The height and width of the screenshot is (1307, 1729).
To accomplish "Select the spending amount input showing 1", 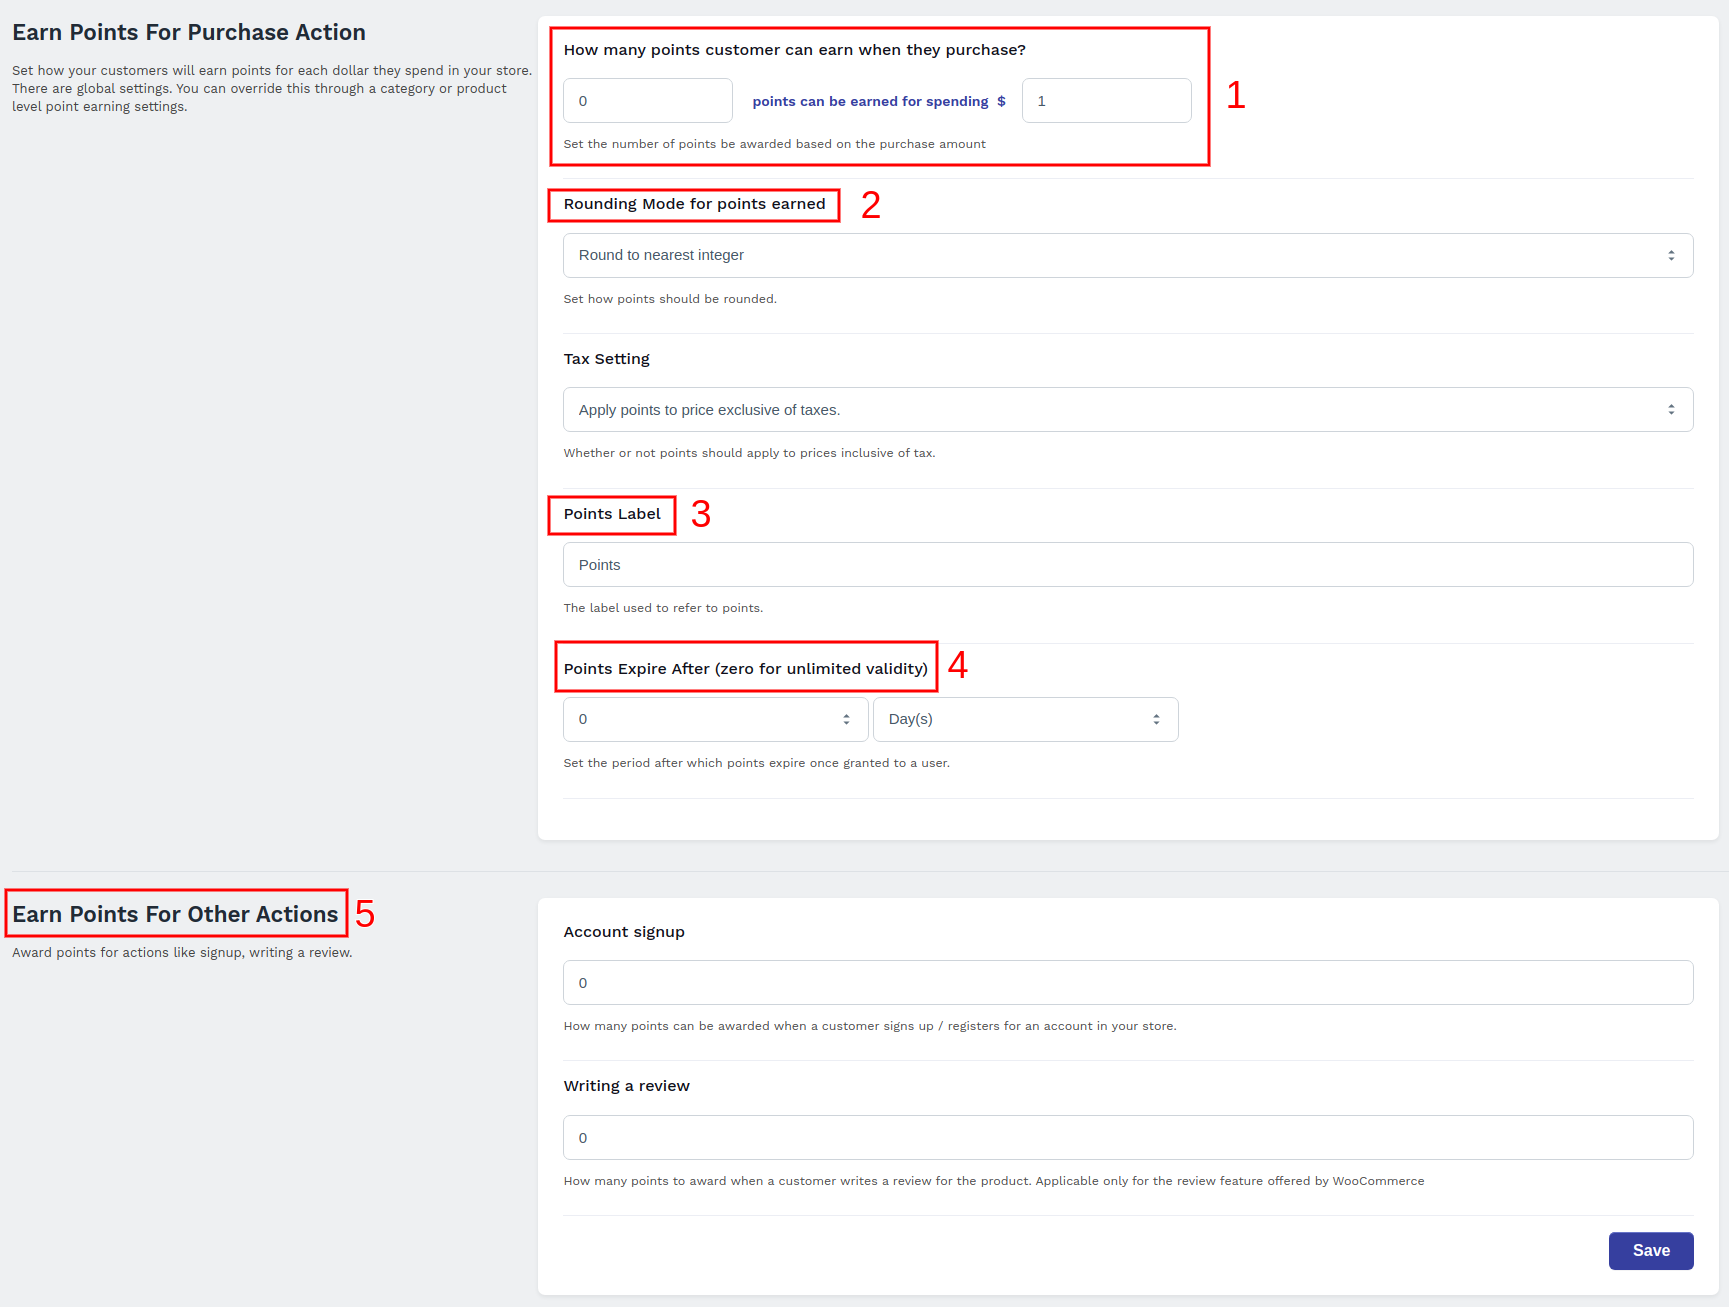I will coord(1105,100).
